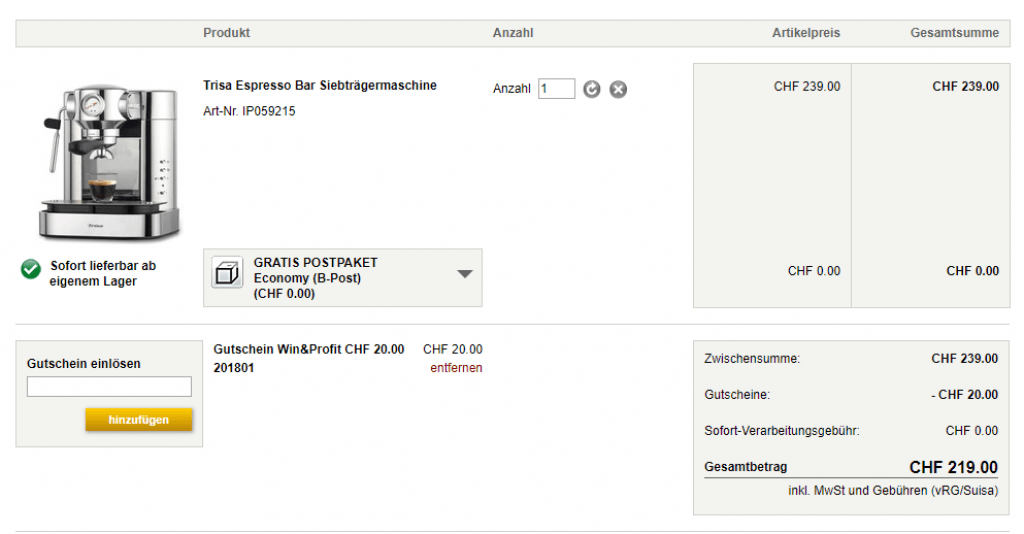Click entfernen to remove the voucher
Image resolution: width=1024 pixels, height=534 pixels.
pyautogui.click(x=456, y=368)
